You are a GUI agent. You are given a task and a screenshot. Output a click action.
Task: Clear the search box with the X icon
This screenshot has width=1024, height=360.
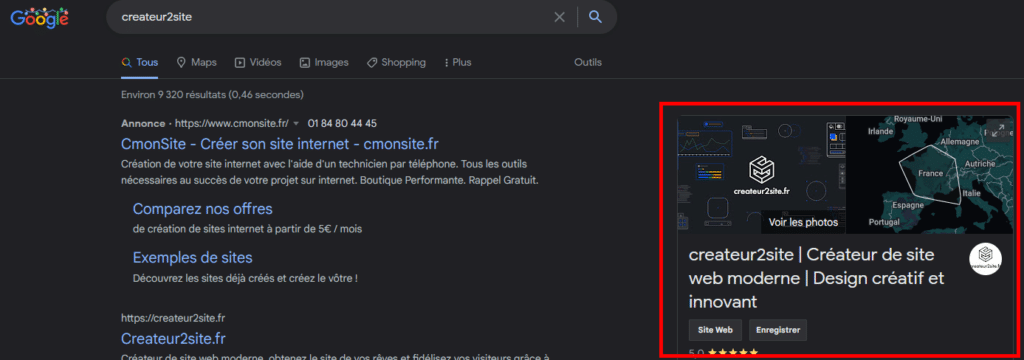coord(560,17)
